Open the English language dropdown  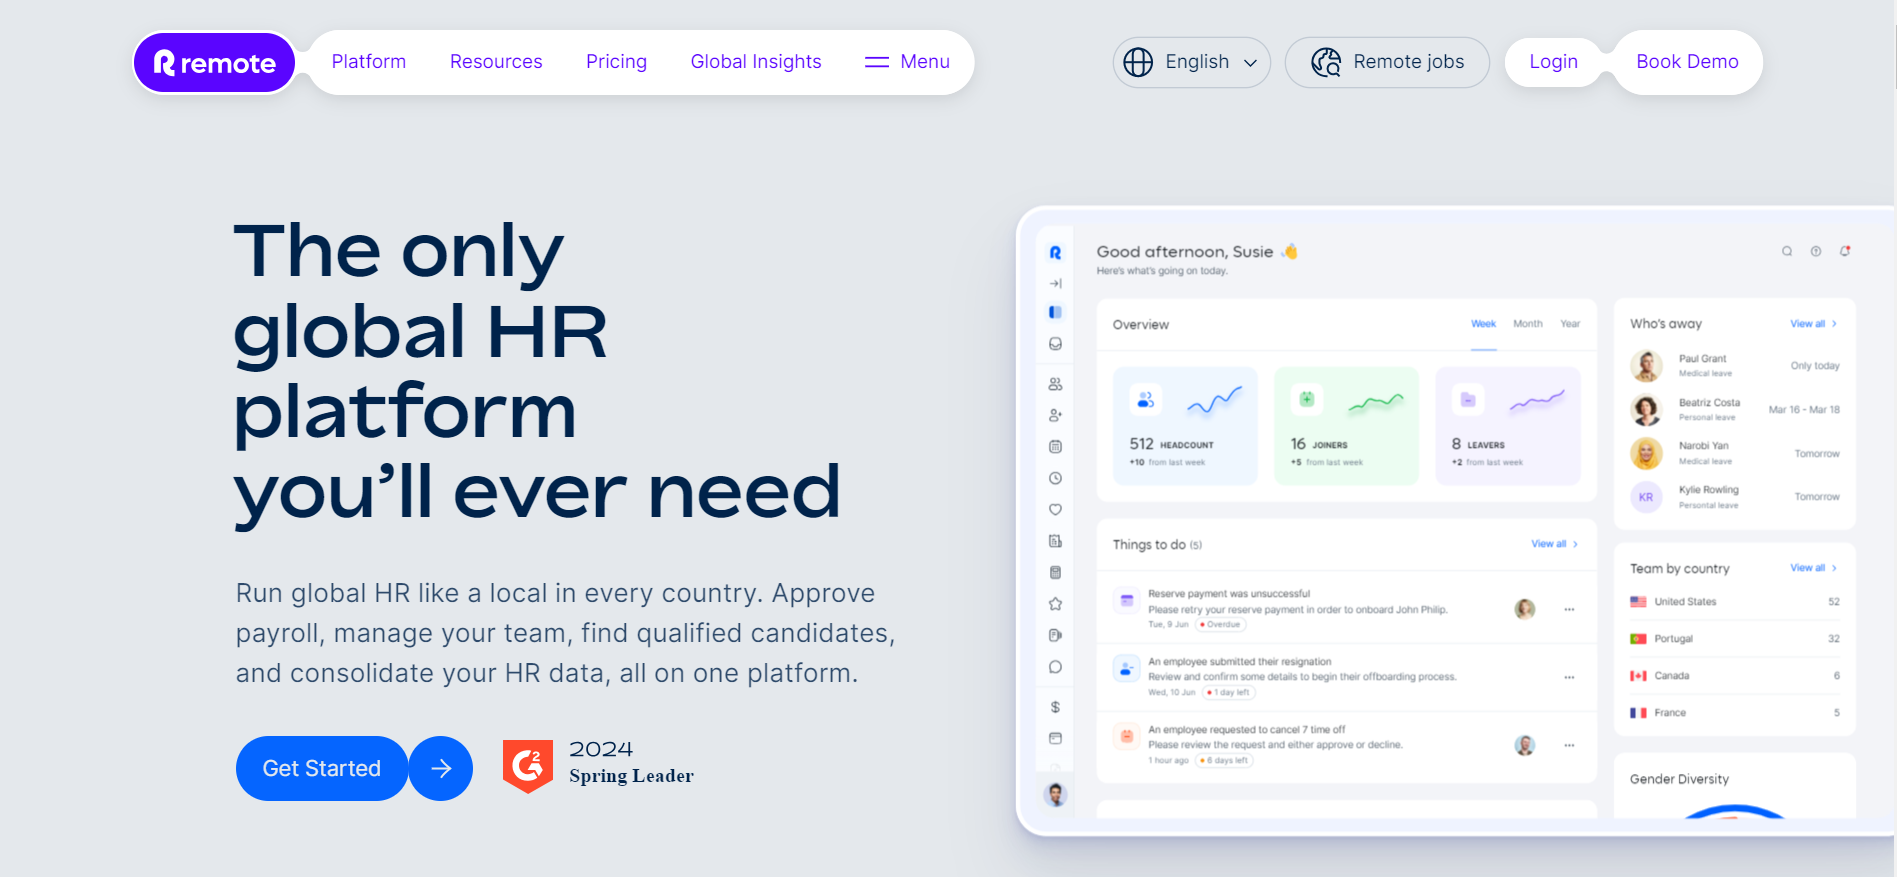pos(1192,62)
